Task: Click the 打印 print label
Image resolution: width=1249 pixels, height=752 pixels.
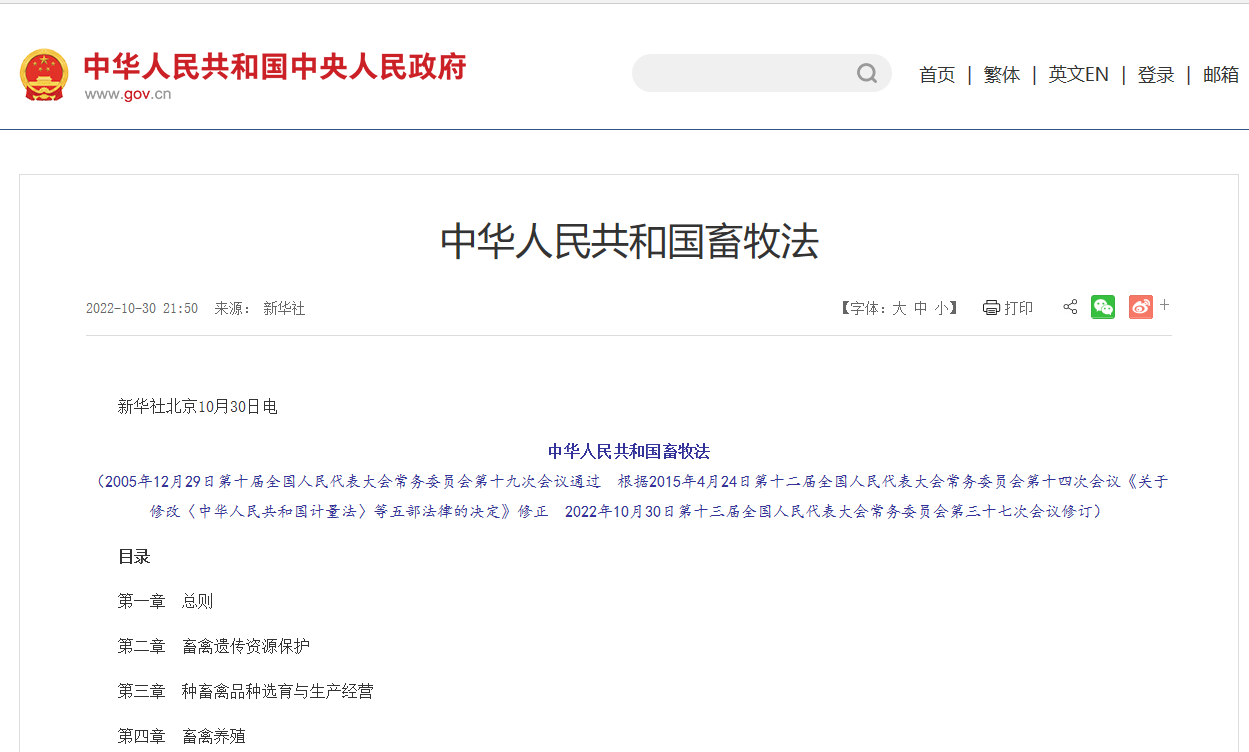Action: (x=1019, y=308)
